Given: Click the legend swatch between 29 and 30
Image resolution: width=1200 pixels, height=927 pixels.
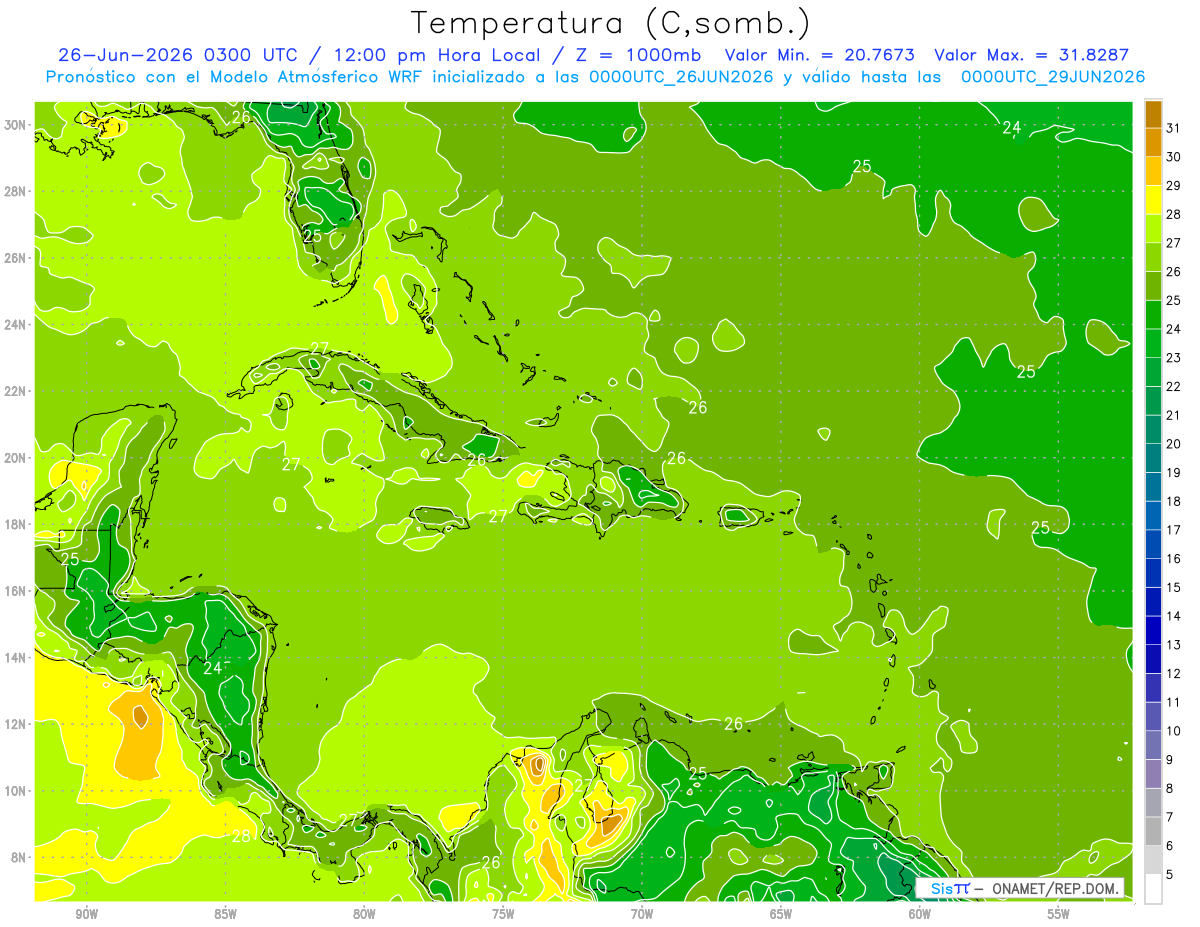Looking at the screenshot, I should coord(1153,171).
